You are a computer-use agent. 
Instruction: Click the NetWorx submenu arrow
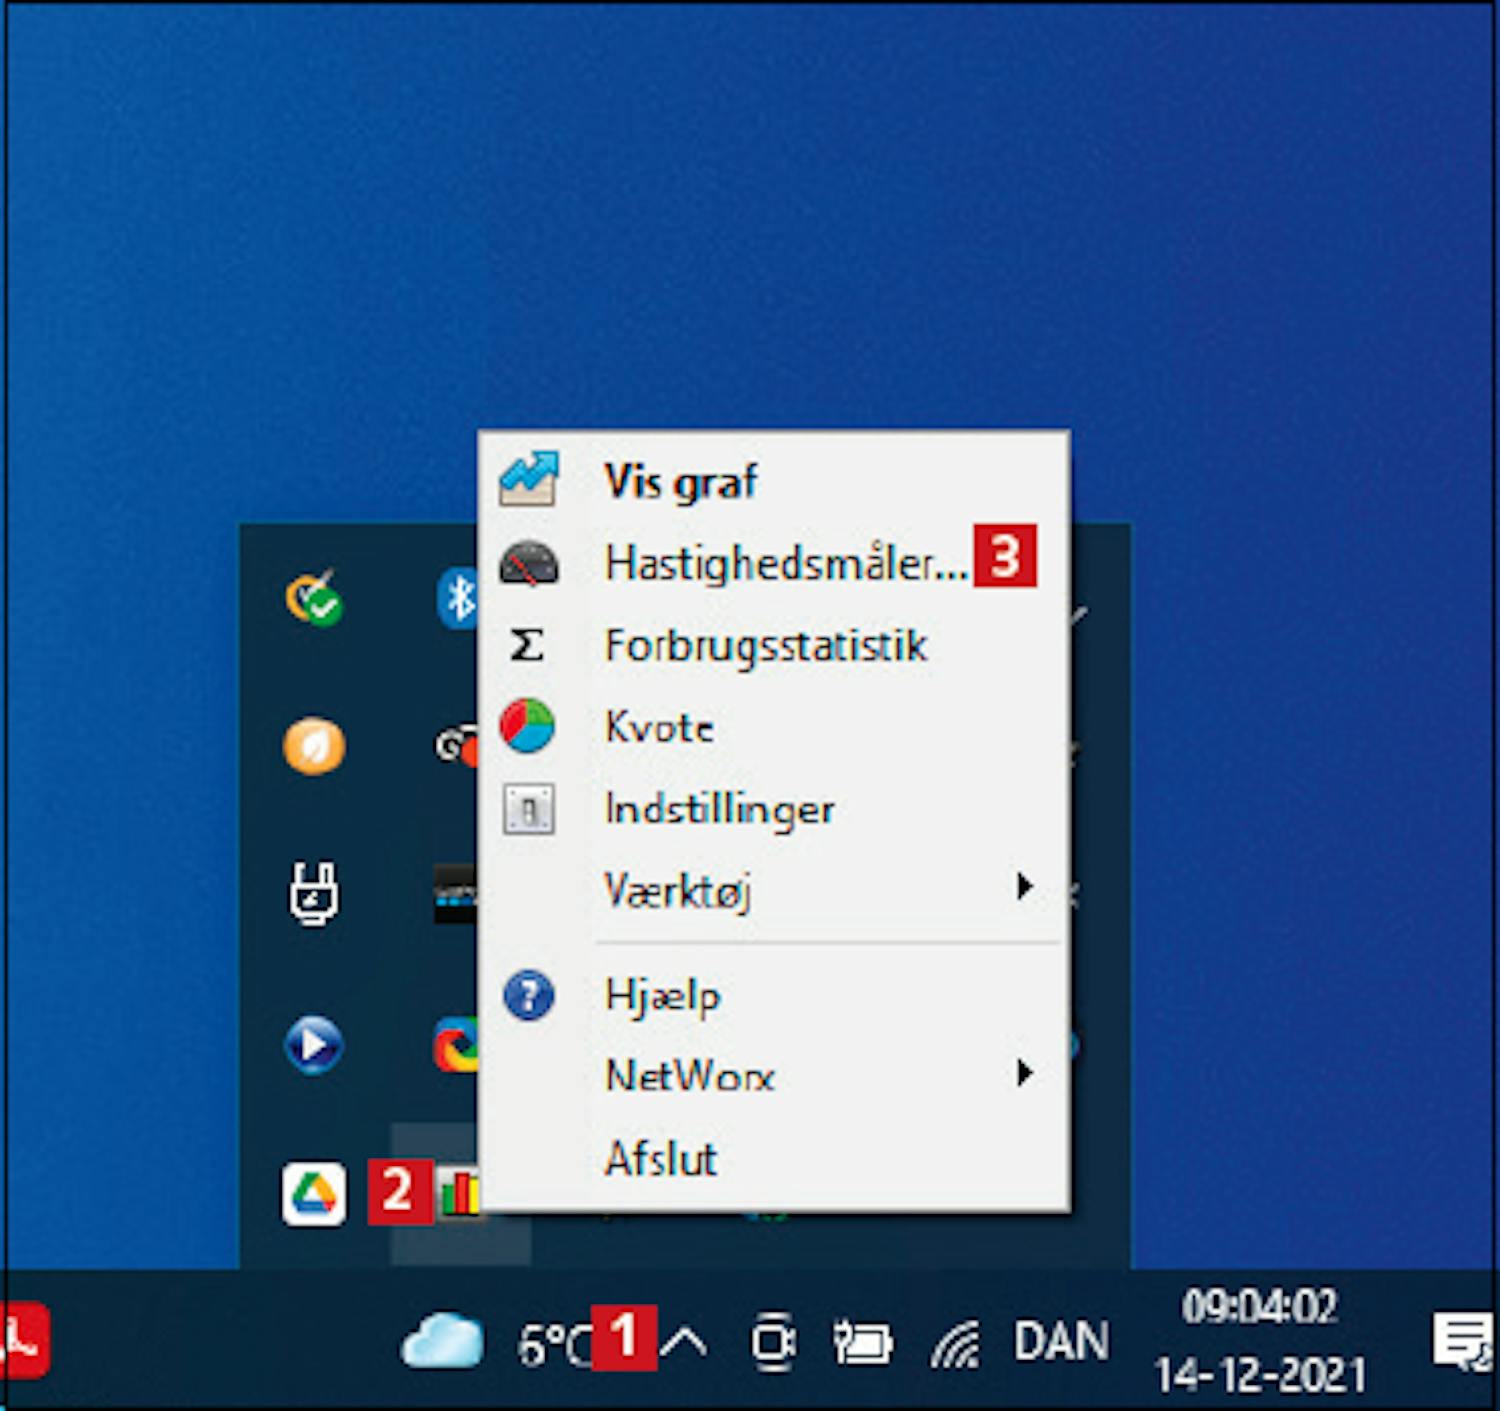tap(1024, 1074)
